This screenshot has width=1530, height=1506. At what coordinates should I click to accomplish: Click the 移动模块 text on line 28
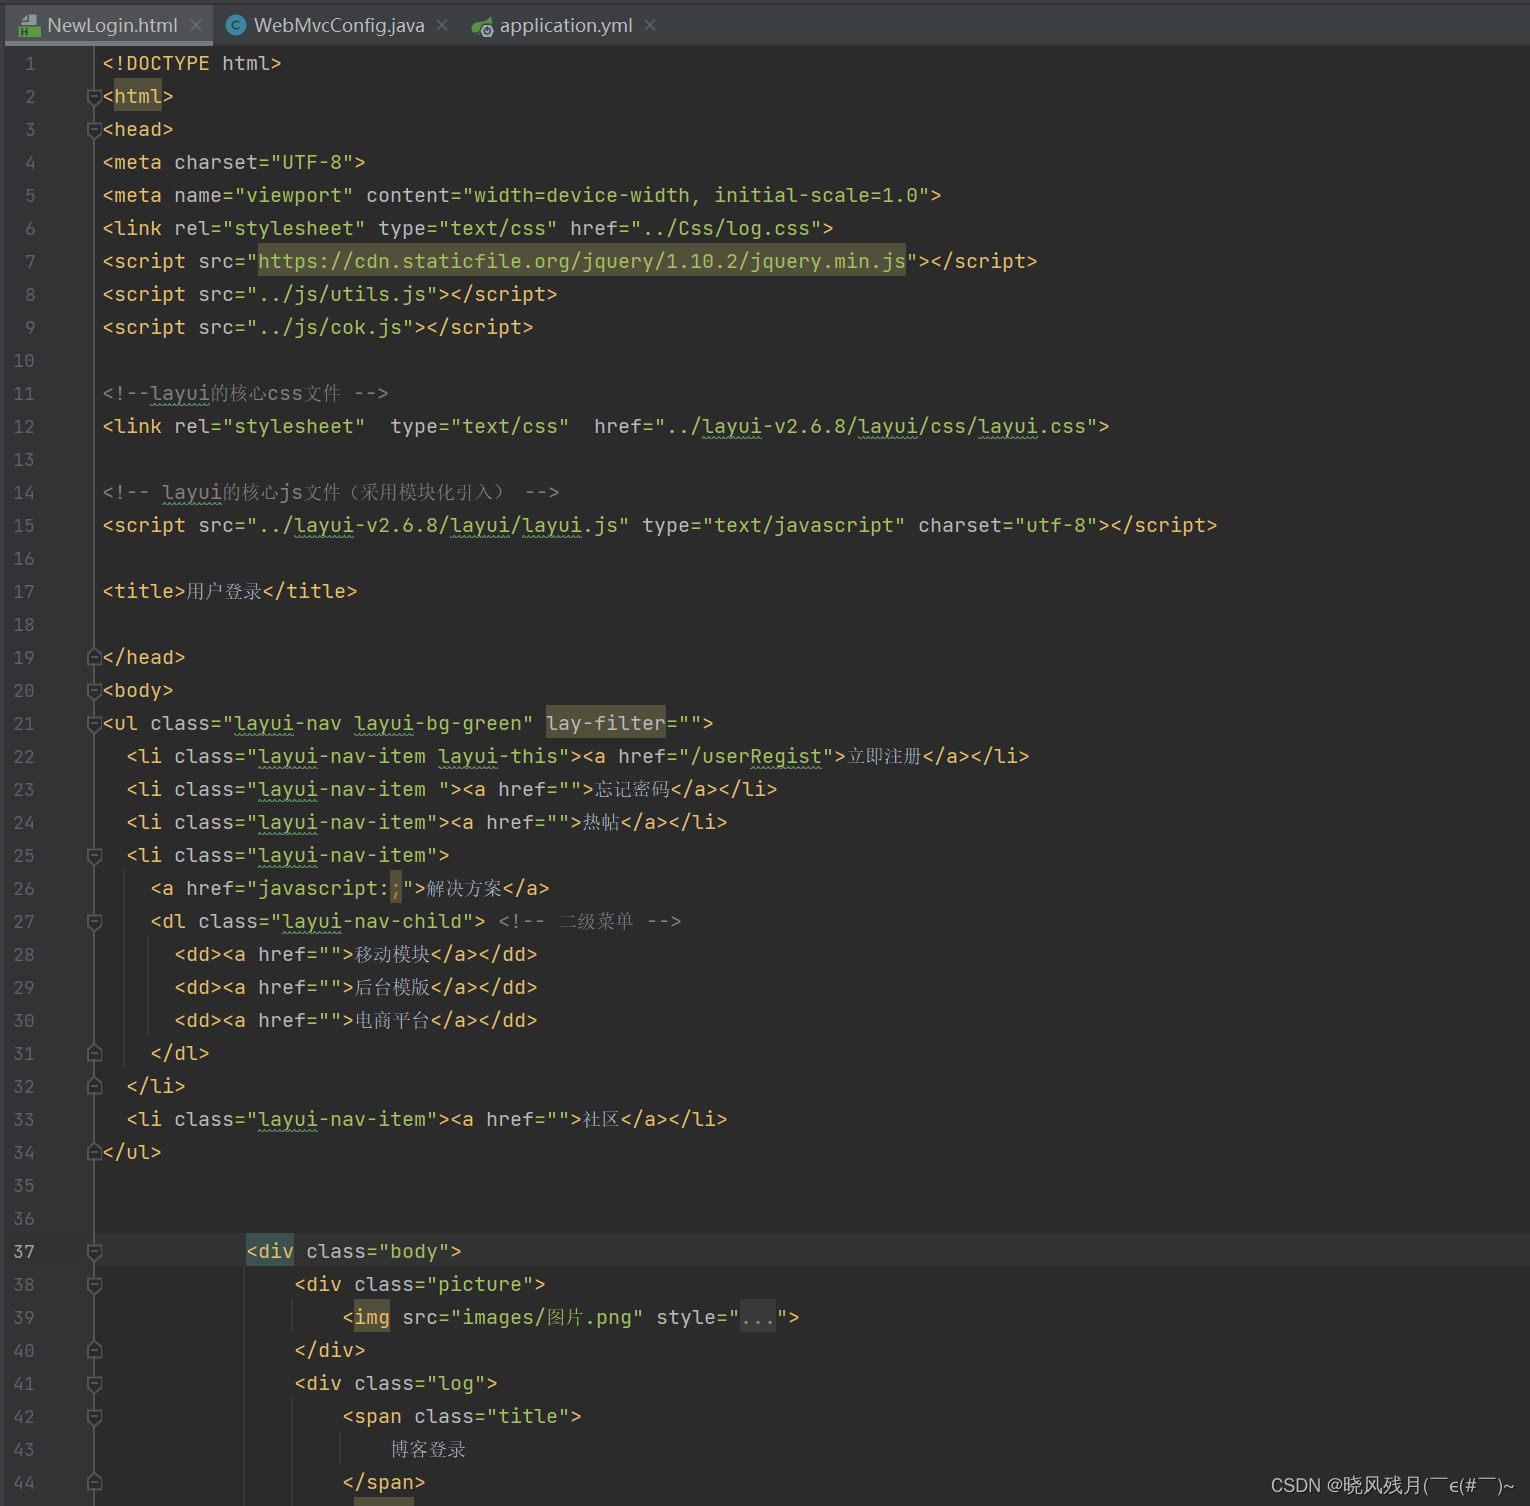(x=392, y=954)
